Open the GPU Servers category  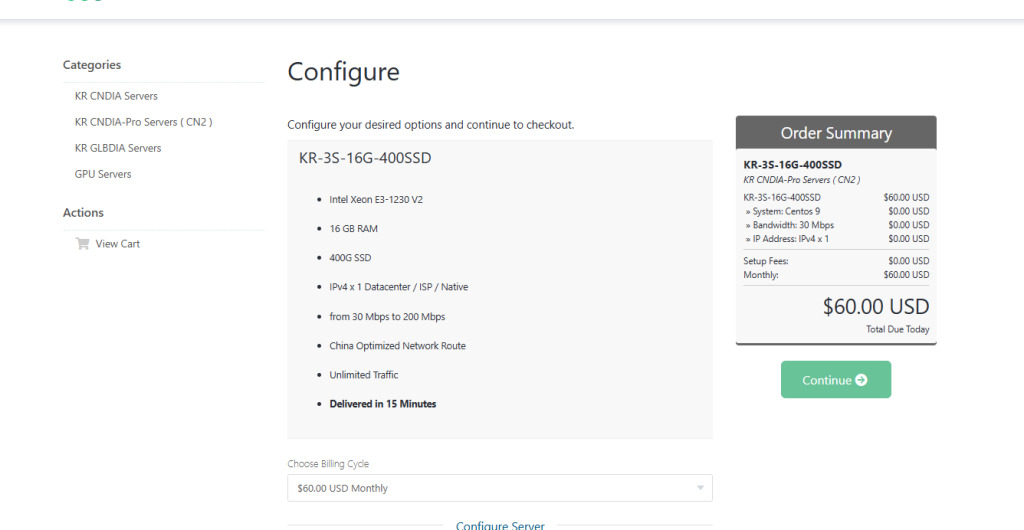click(103, 174)
